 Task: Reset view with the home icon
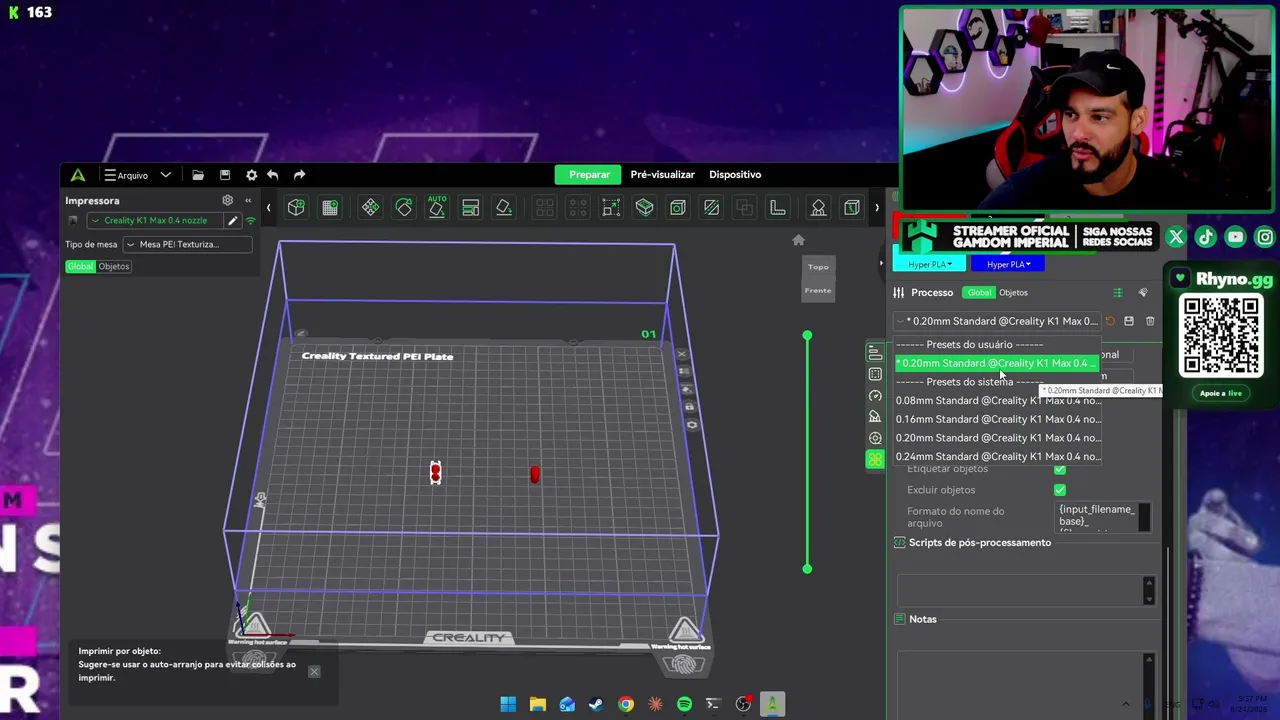798,240
